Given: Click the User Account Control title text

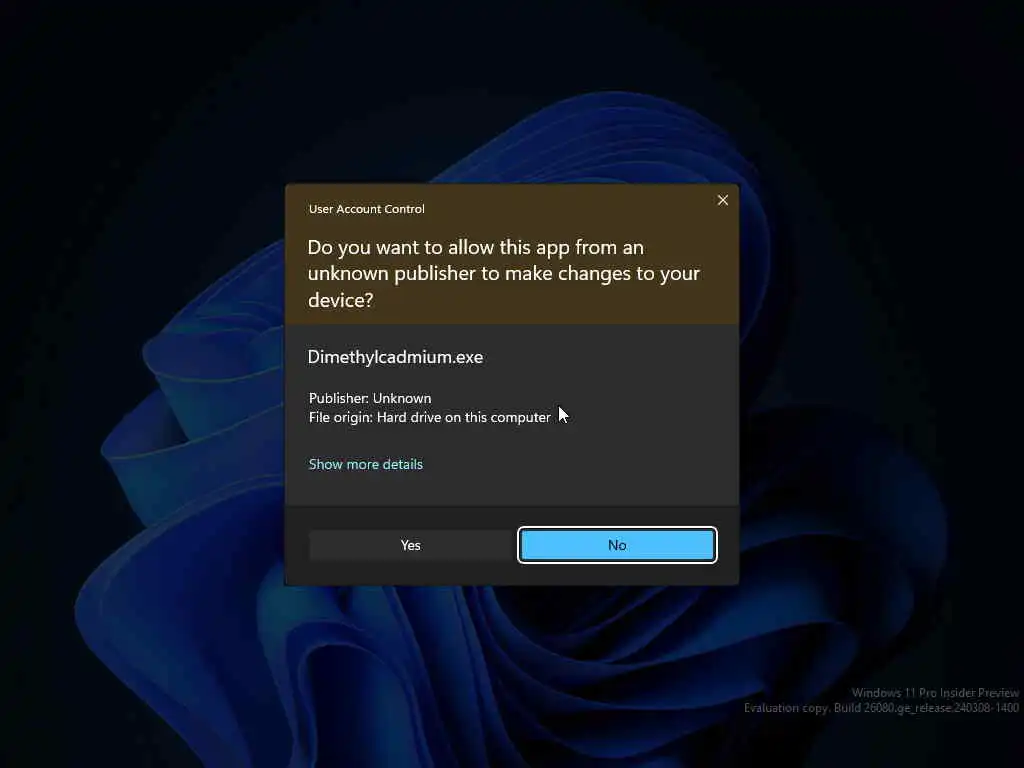Looking at the screenshot, I should 366,209.
